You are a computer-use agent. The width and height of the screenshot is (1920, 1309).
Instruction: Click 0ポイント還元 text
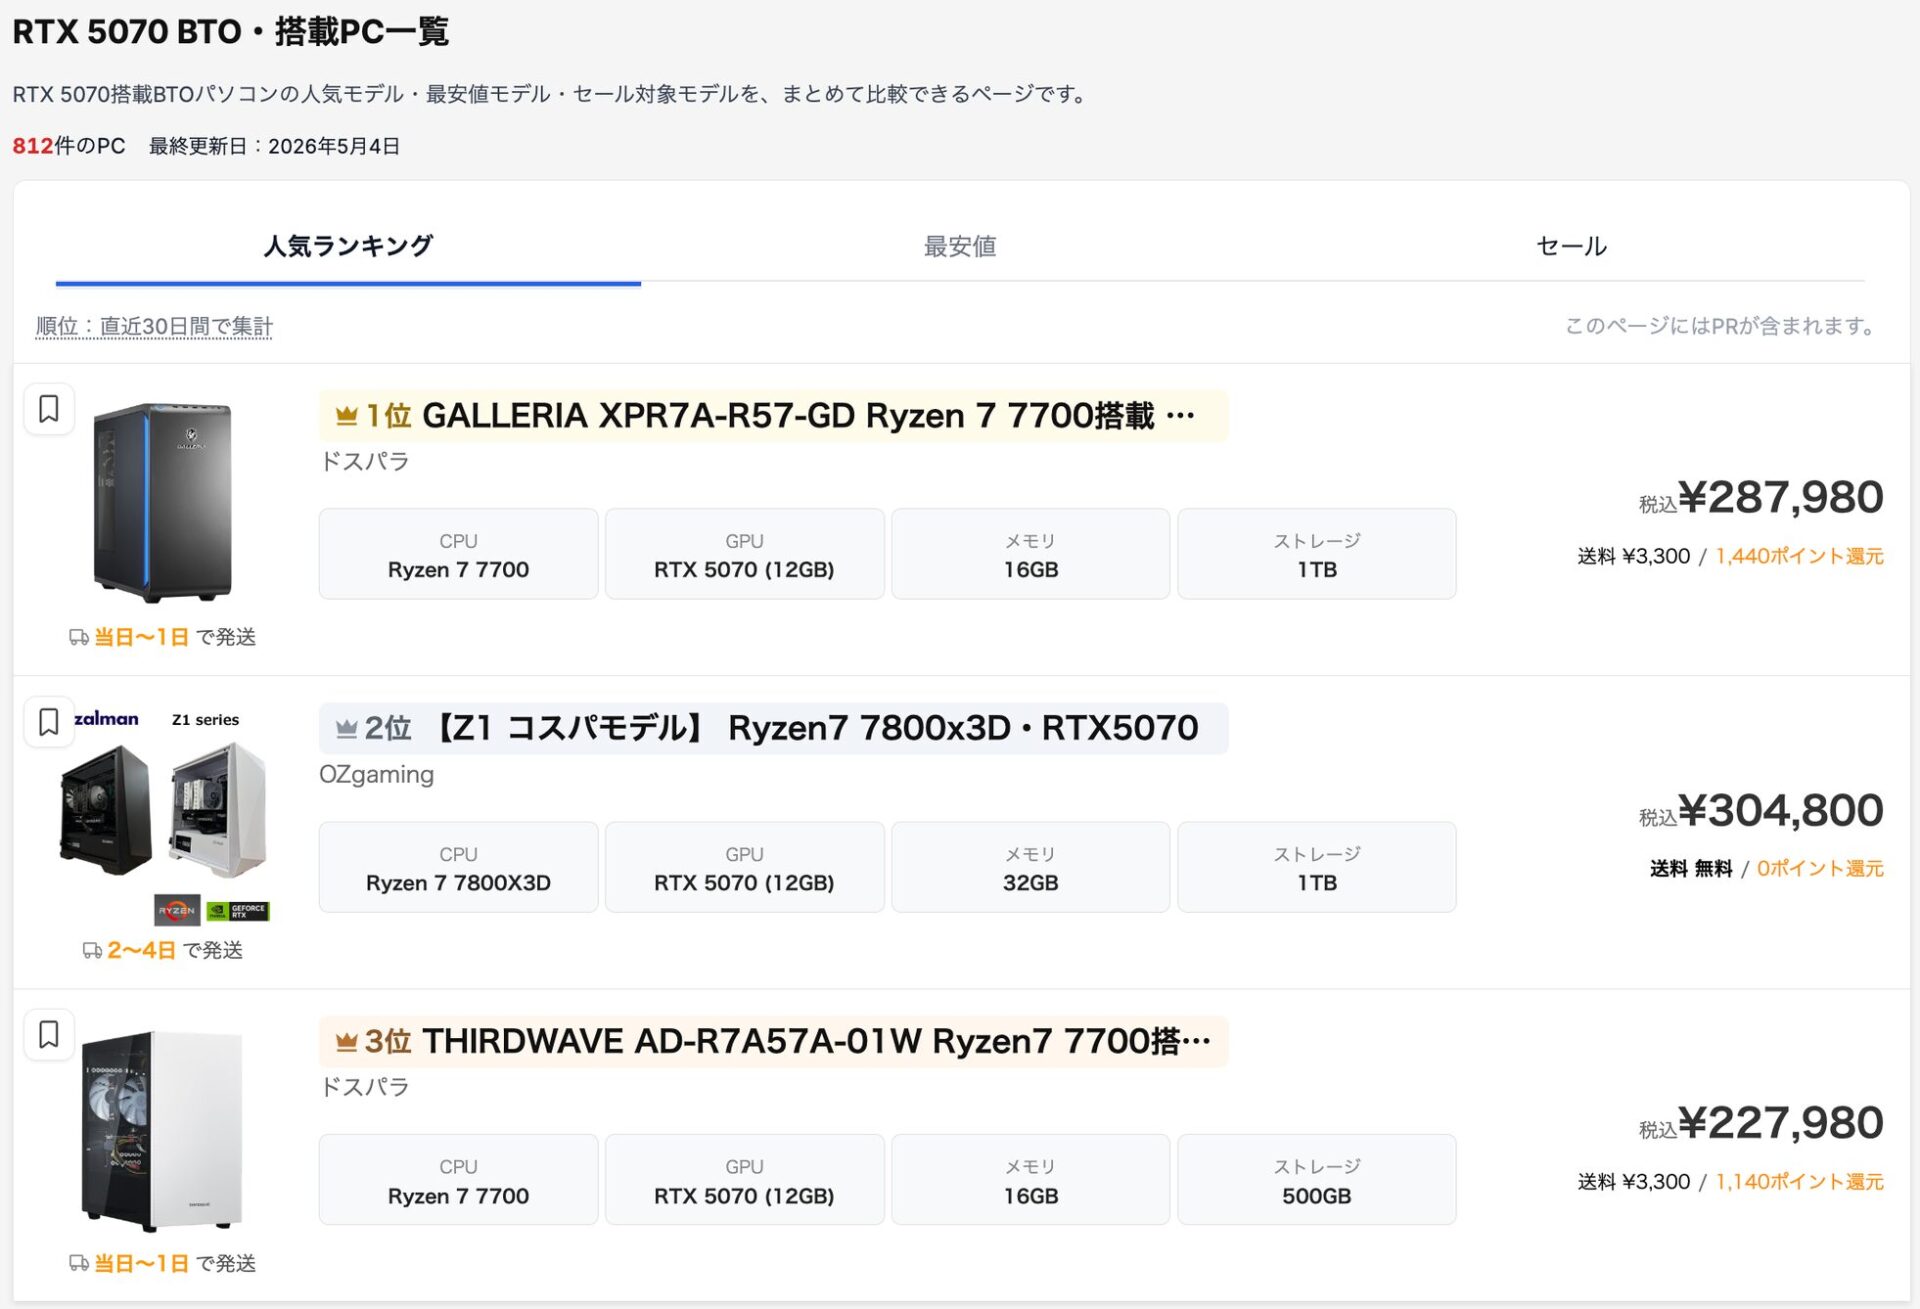point(1820,868)
